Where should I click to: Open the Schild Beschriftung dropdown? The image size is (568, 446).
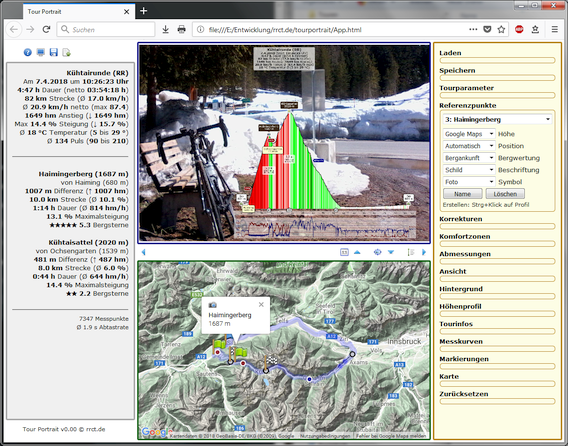click(469, 170)
